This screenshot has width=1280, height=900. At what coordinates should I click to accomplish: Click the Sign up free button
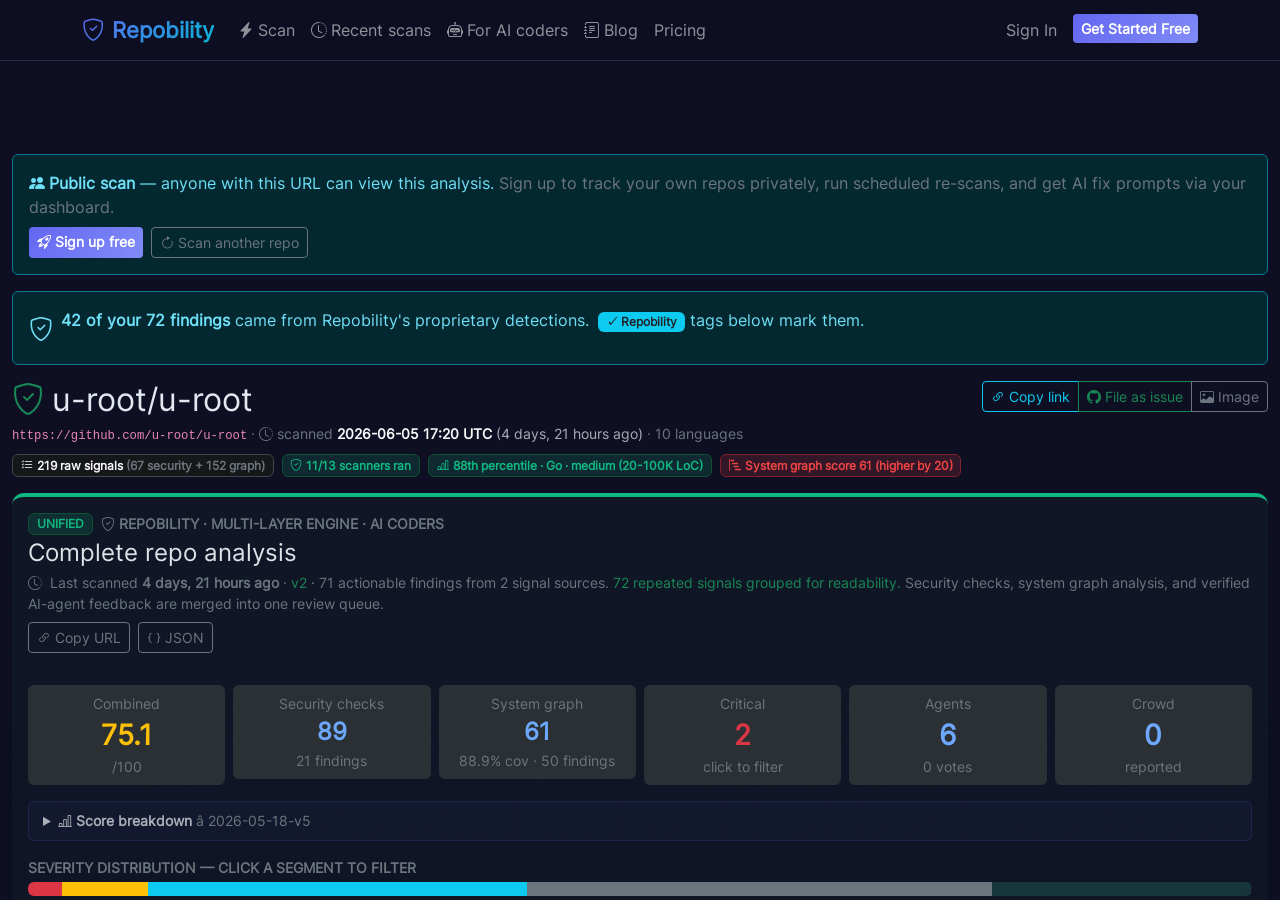[86, 242]
